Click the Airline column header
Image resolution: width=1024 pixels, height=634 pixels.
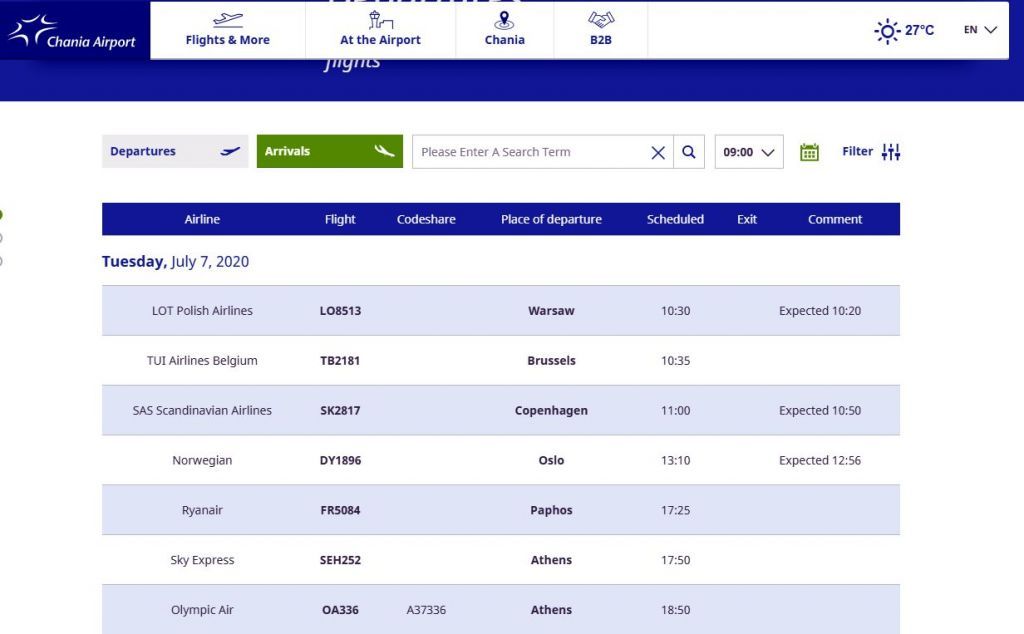click(202, 219)
